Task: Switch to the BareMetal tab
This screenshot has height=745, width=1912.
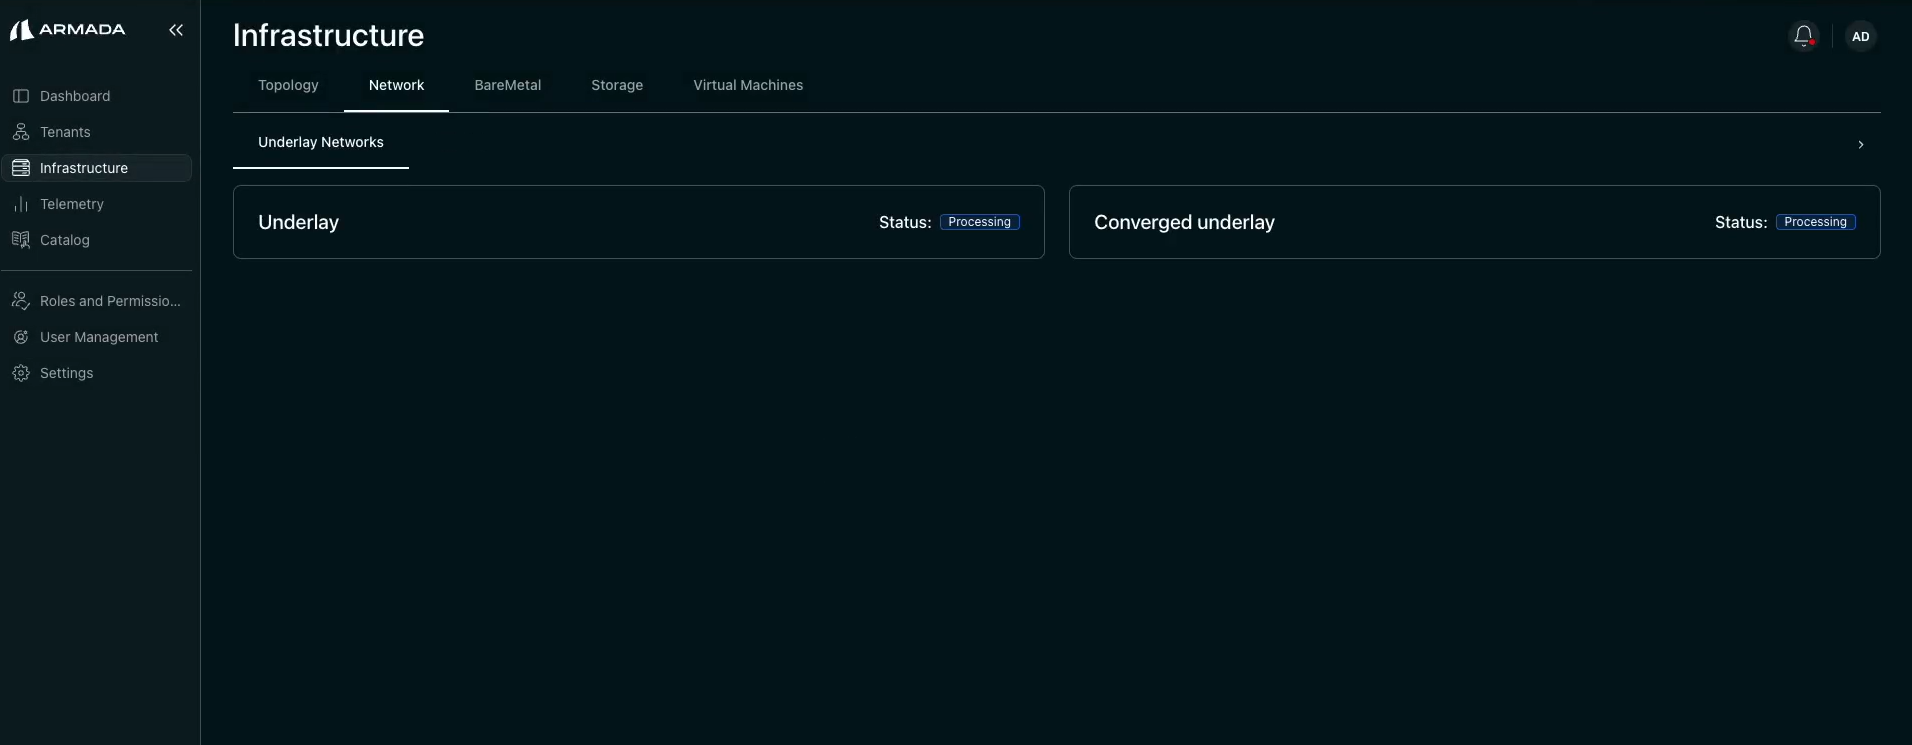Action: (507, 85)
